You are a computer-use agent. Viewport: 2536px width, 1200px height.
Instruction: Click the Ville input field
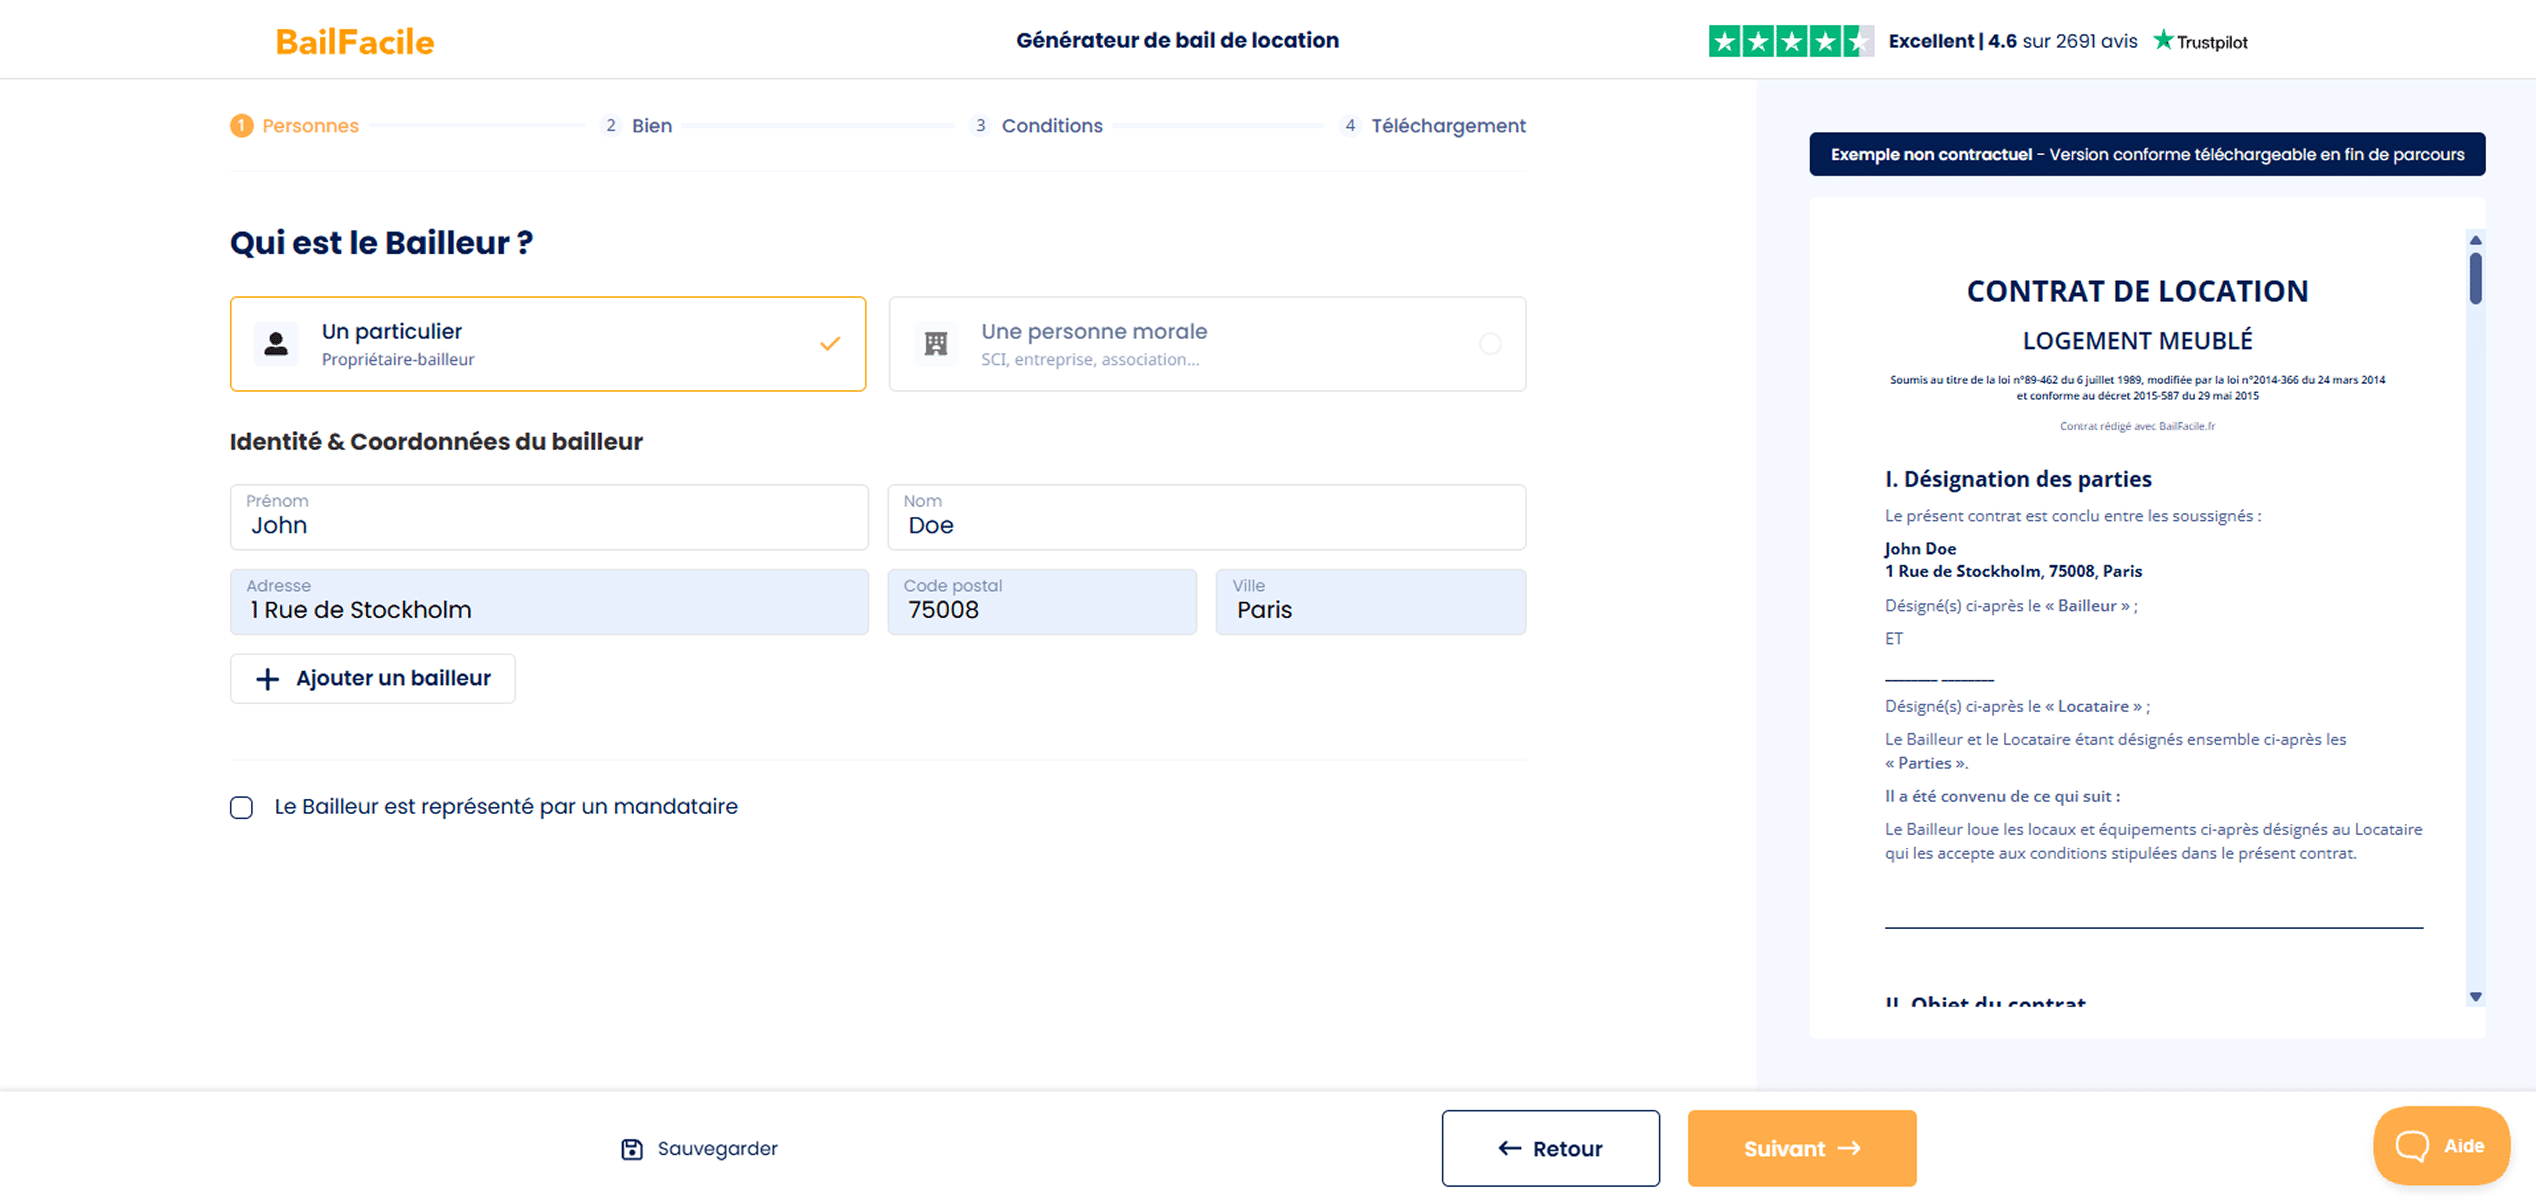click(x=1371, y=602)
